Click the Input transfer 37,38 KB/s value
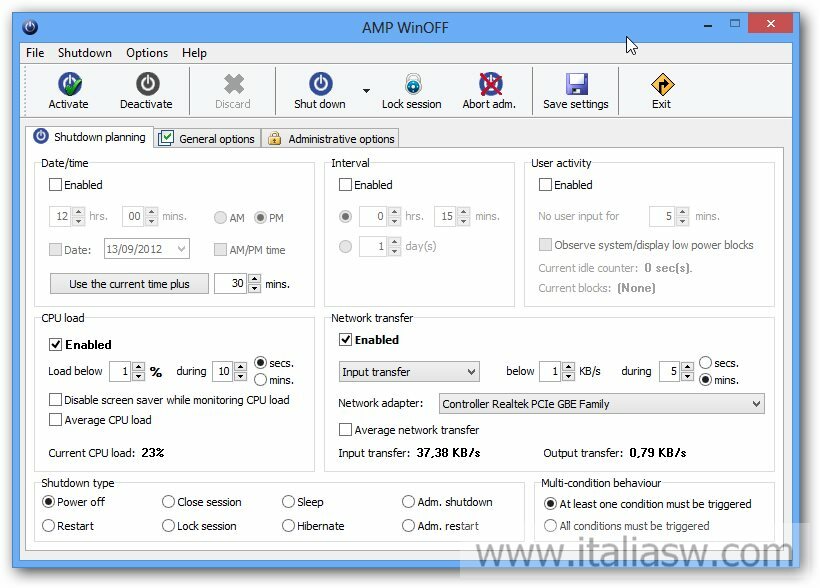The width and height of the screenshot is (820, 588). click(448, 453)
